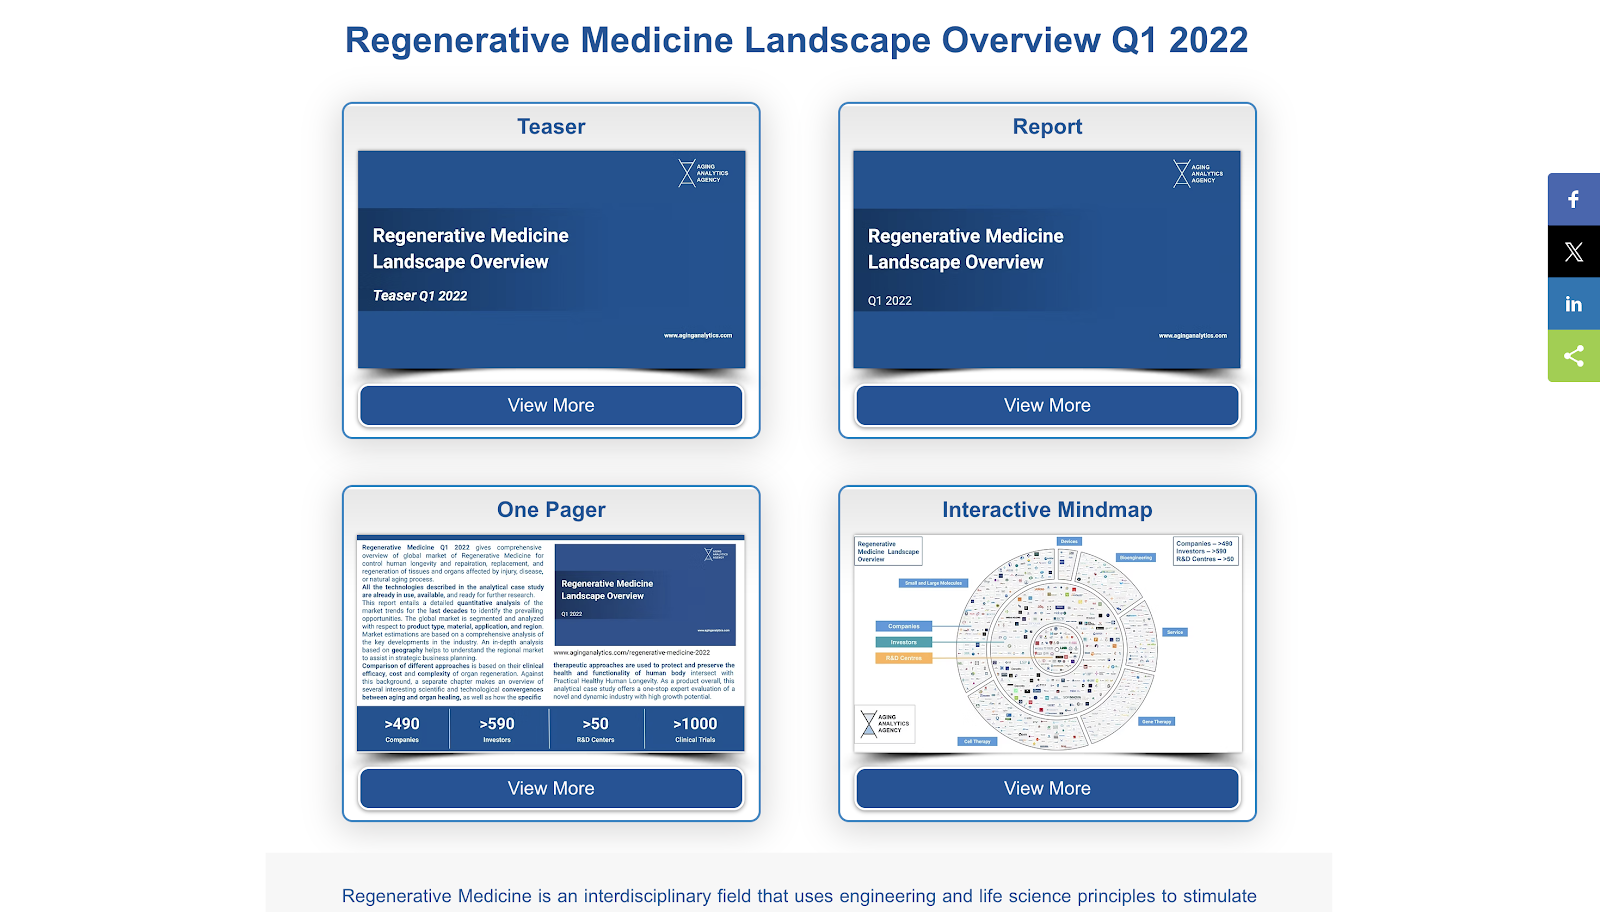This screenshot has width=1600, height=912.
Task: Select the blue Companies label in mindmap
Action: [x=903, y=626]
